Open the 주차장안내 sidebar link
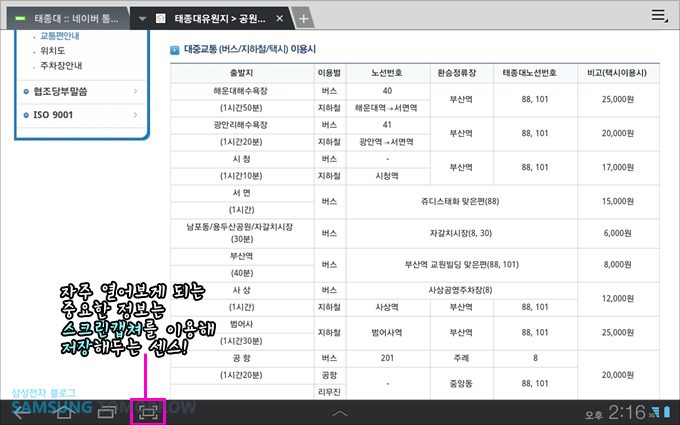 (61, 66)
